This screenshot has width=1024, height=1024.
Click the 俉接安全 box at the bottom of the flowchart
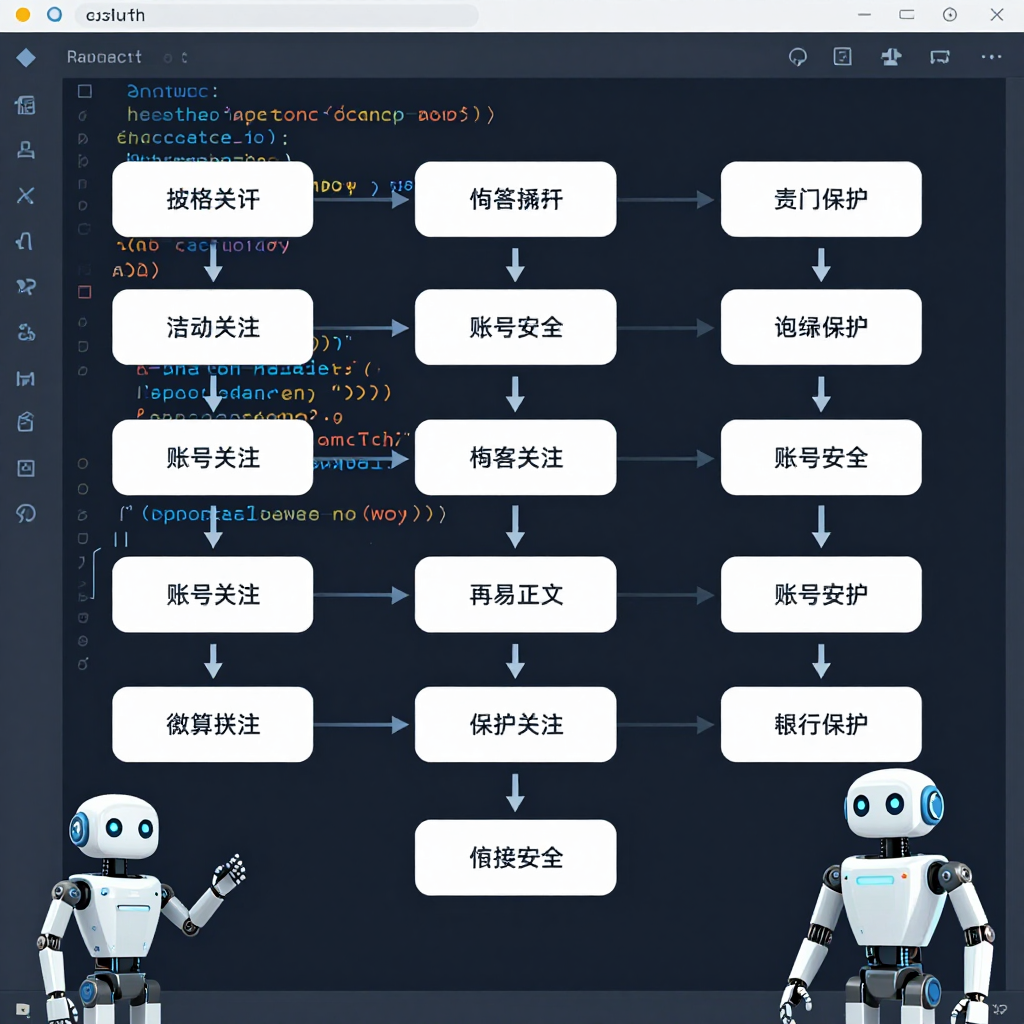pyautogui.click(x=515, y=857)
